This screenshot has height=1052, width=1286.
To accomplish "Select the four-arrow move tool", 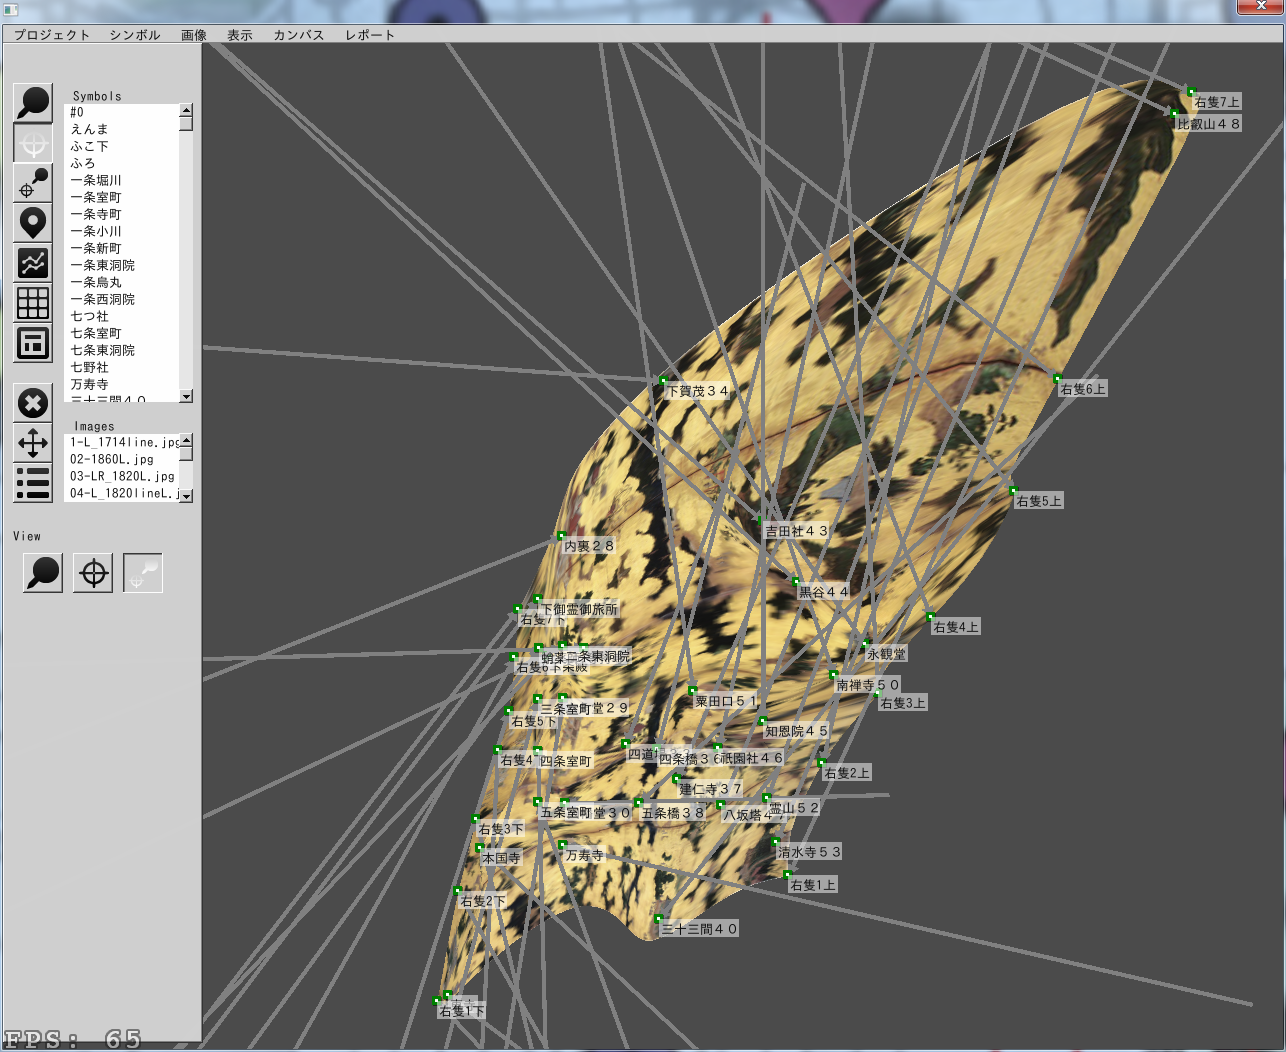I will (x=33, y=443).
